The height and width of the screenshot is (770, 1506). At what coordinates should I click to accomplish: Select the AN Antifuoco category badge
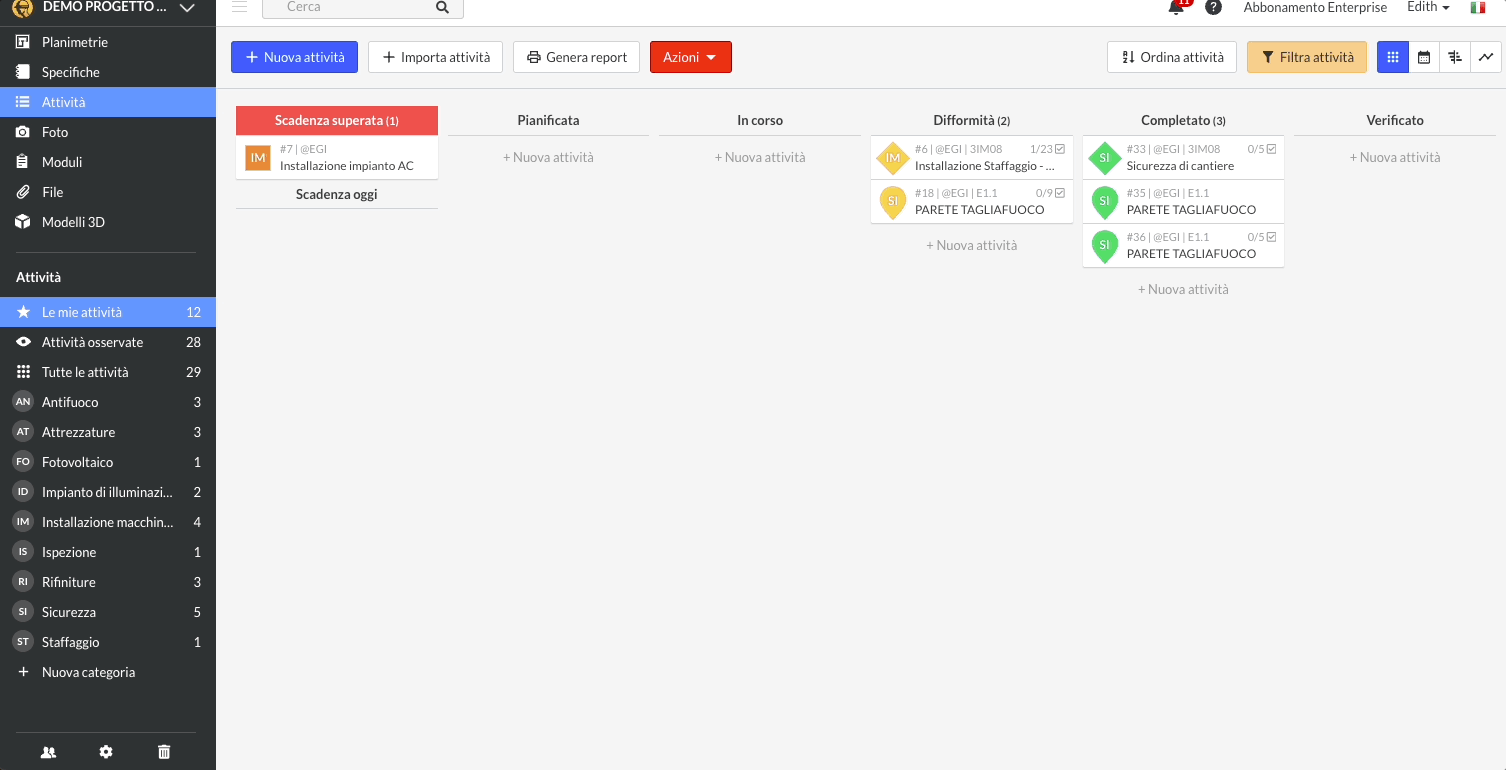(x=23, y=402)
